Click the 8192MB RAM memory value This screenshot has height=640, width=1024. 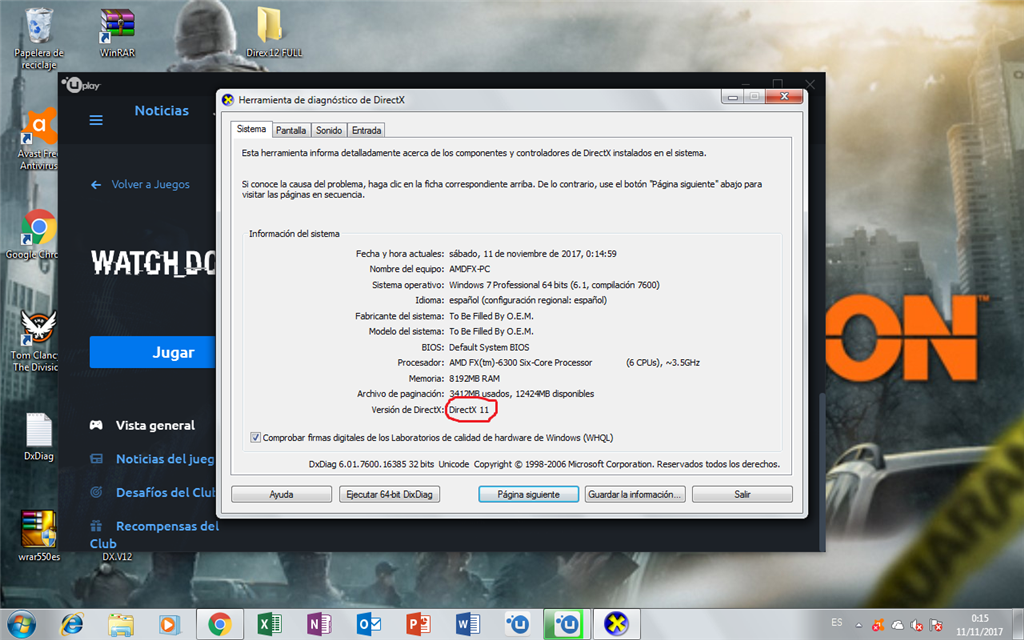474,378
